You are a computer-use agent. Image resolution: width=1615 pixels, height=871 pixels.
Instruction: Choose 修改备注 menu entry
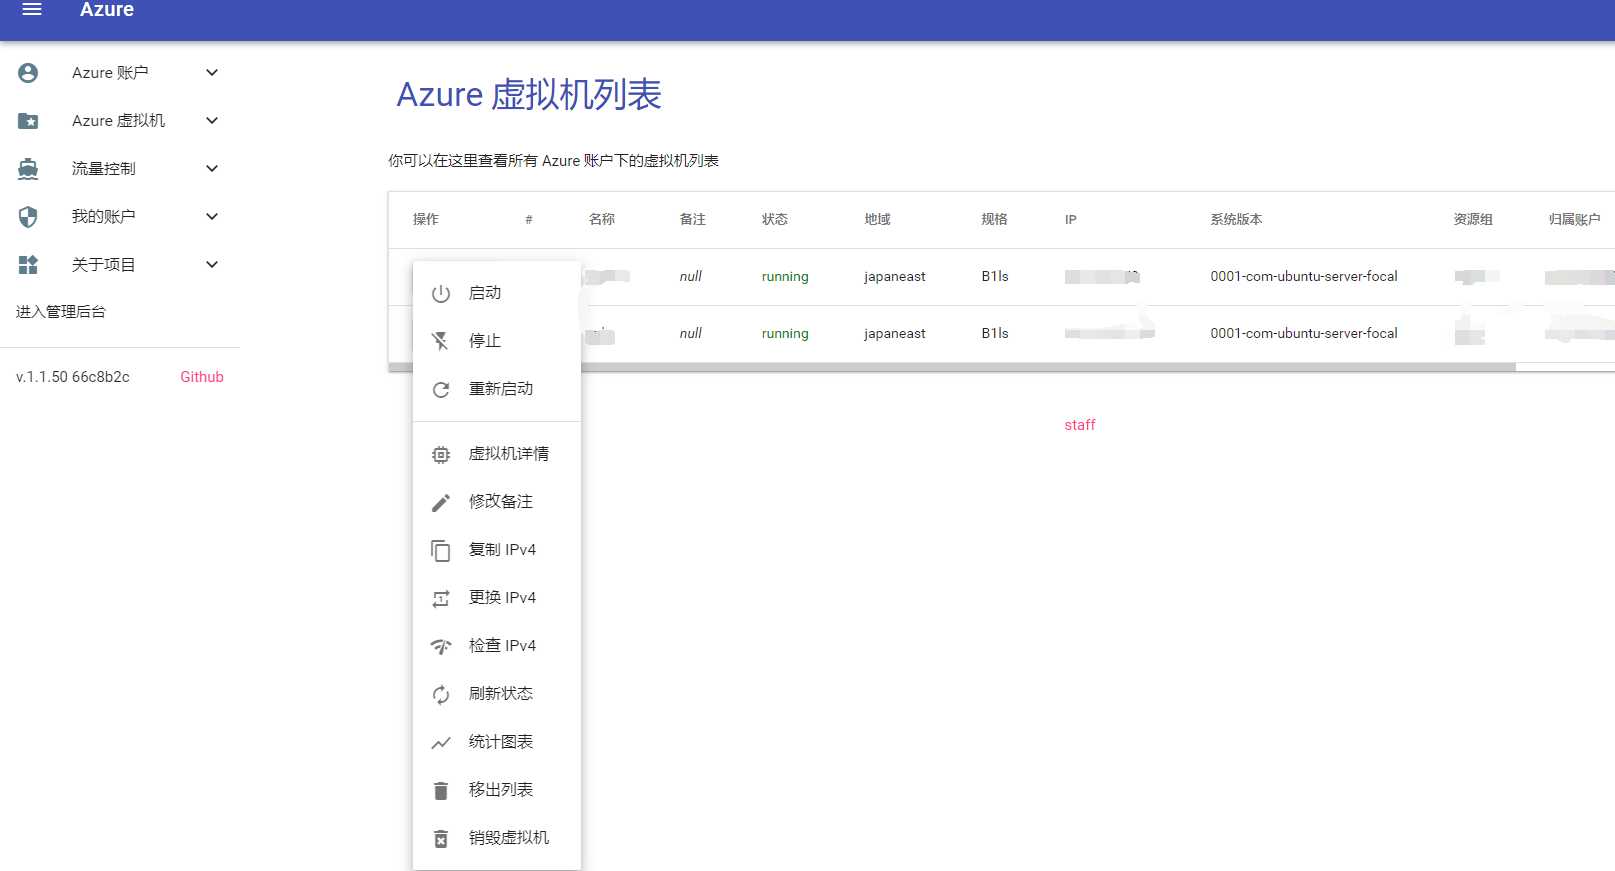(x=497, y=502)
